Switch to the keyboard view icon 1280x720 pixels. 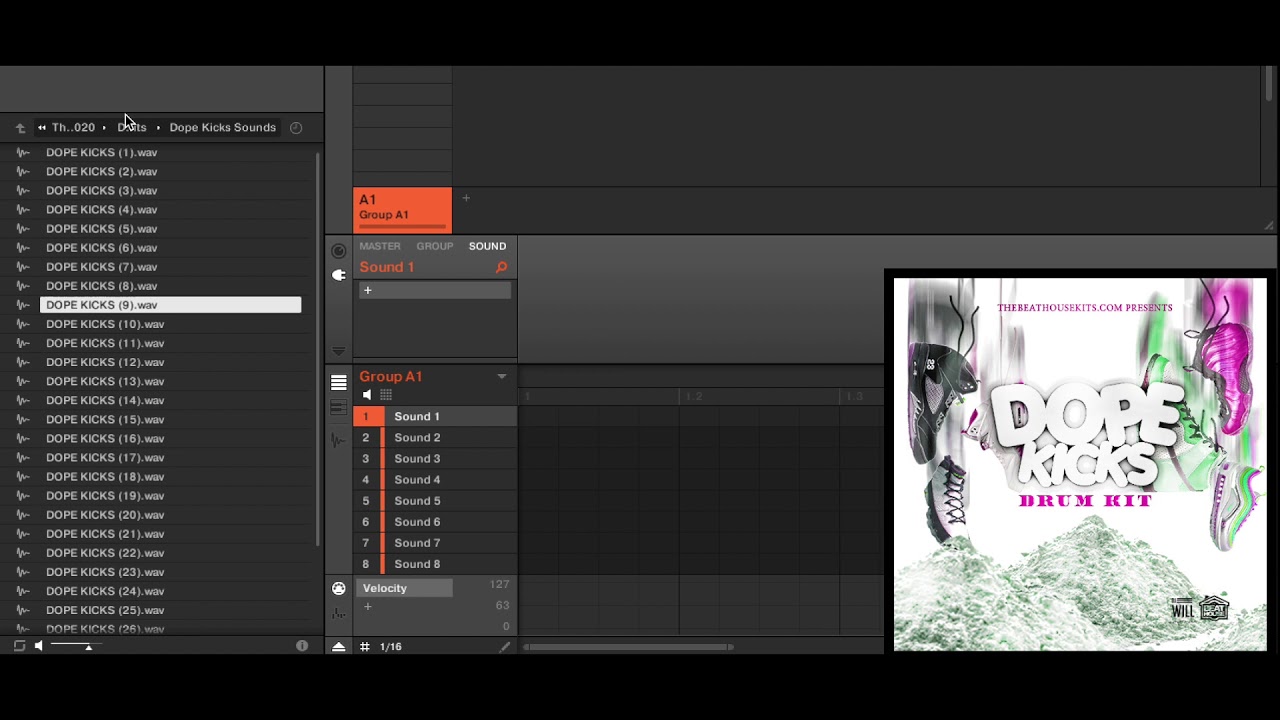click(339, 407)
